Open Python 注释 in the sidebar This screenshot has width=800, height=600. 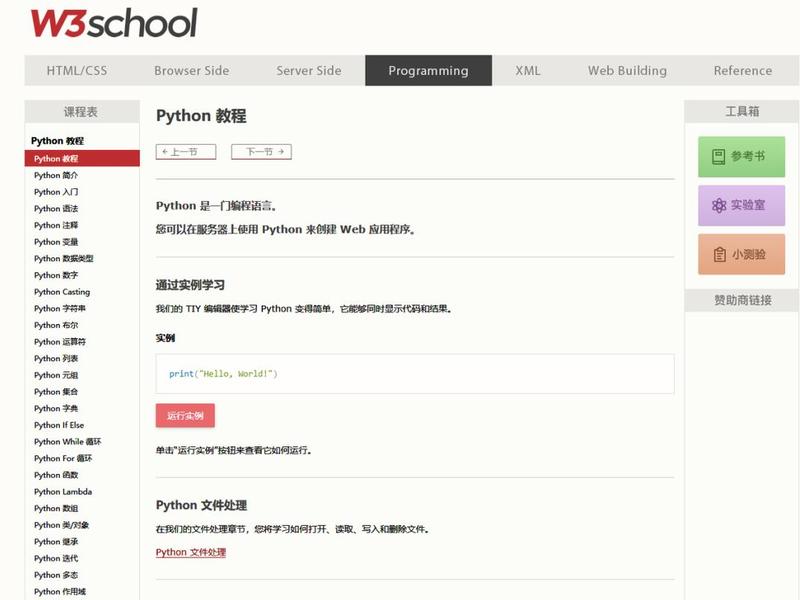coord(56,225)
